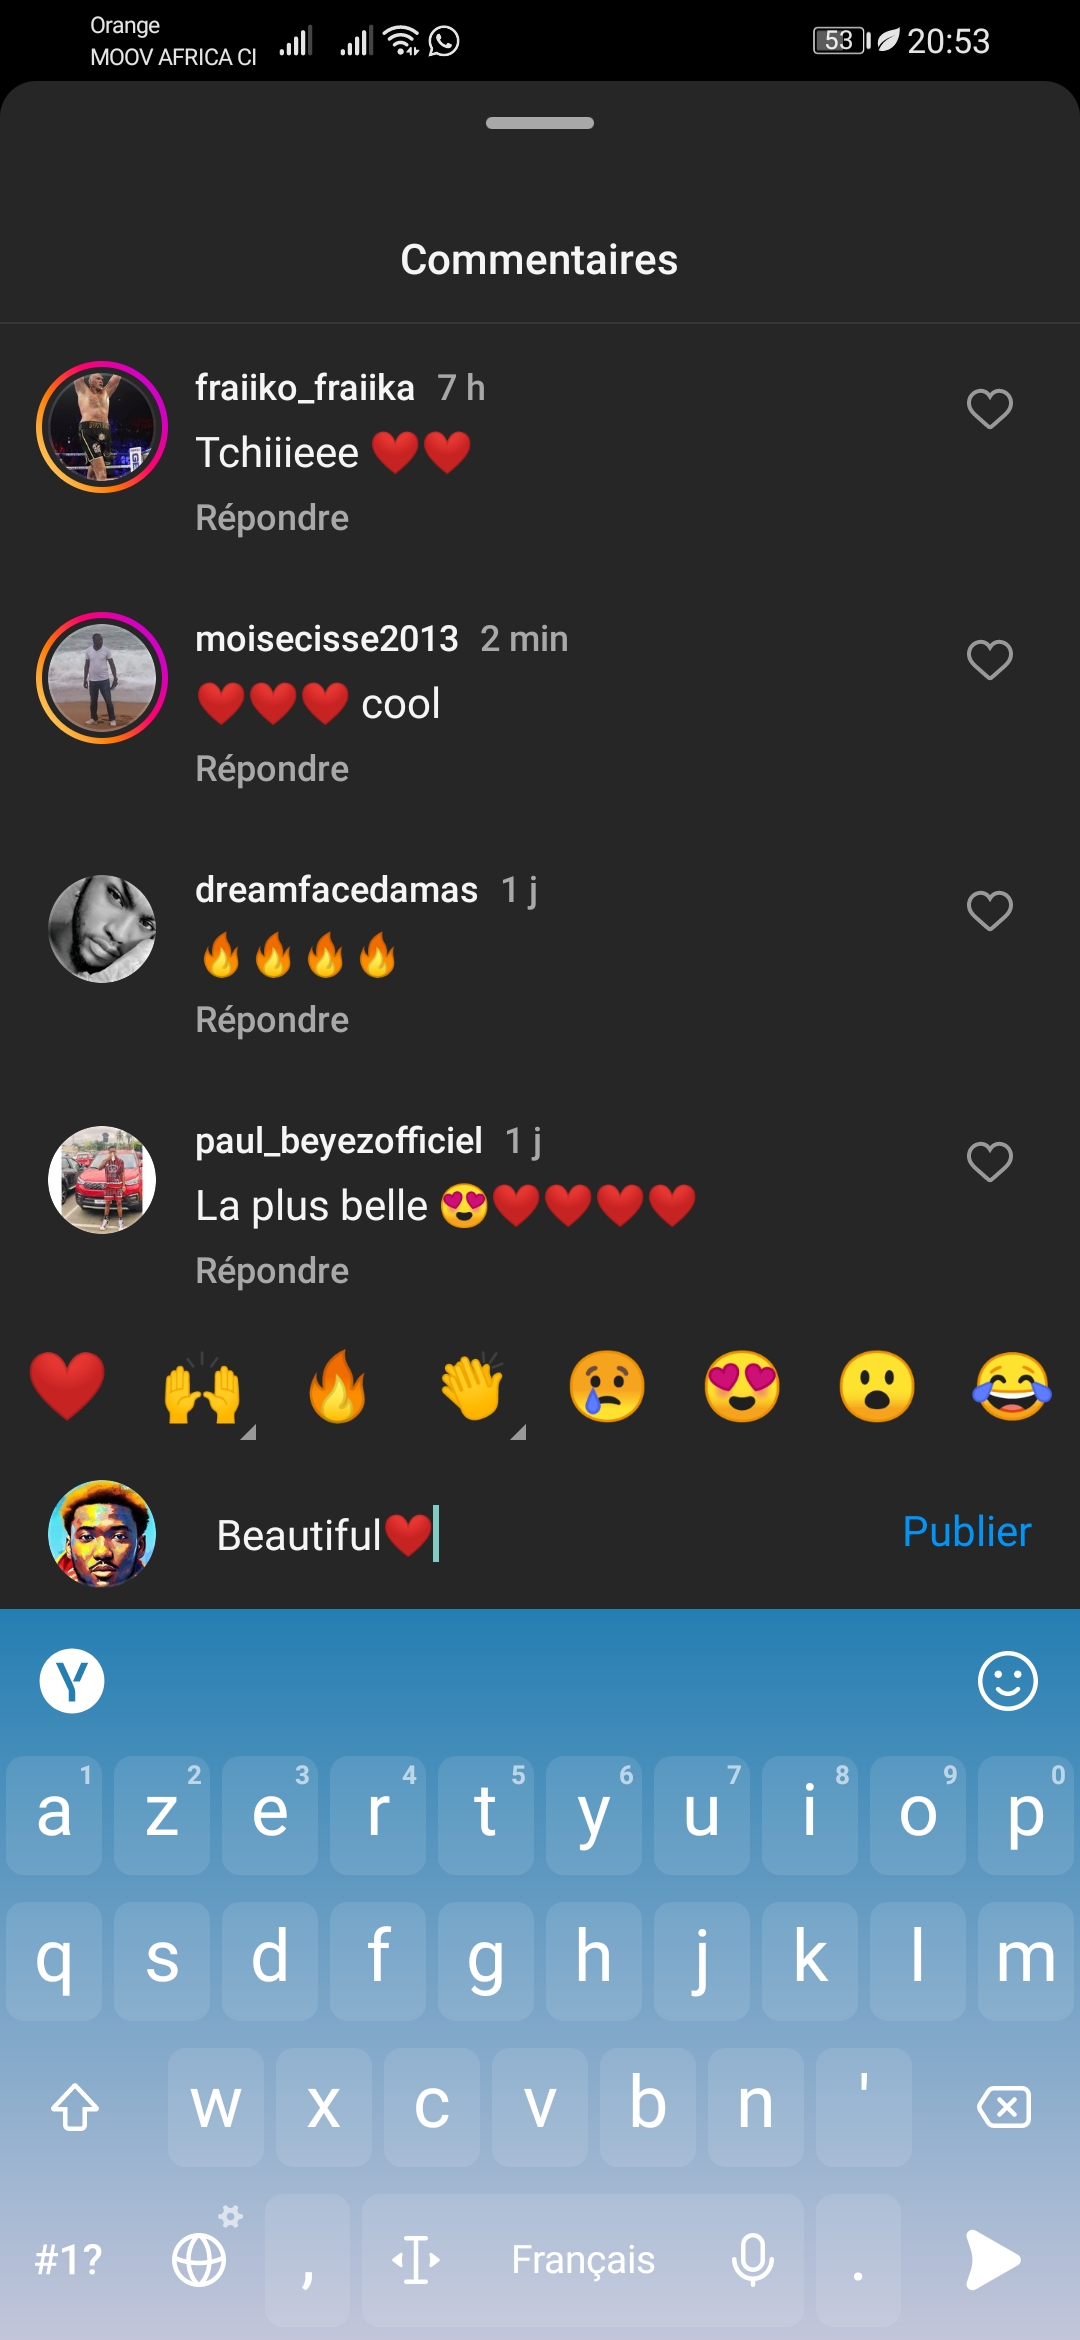
Task: Toggle like on paul_beyezofficiel's comment
Action: point(989,1162)
